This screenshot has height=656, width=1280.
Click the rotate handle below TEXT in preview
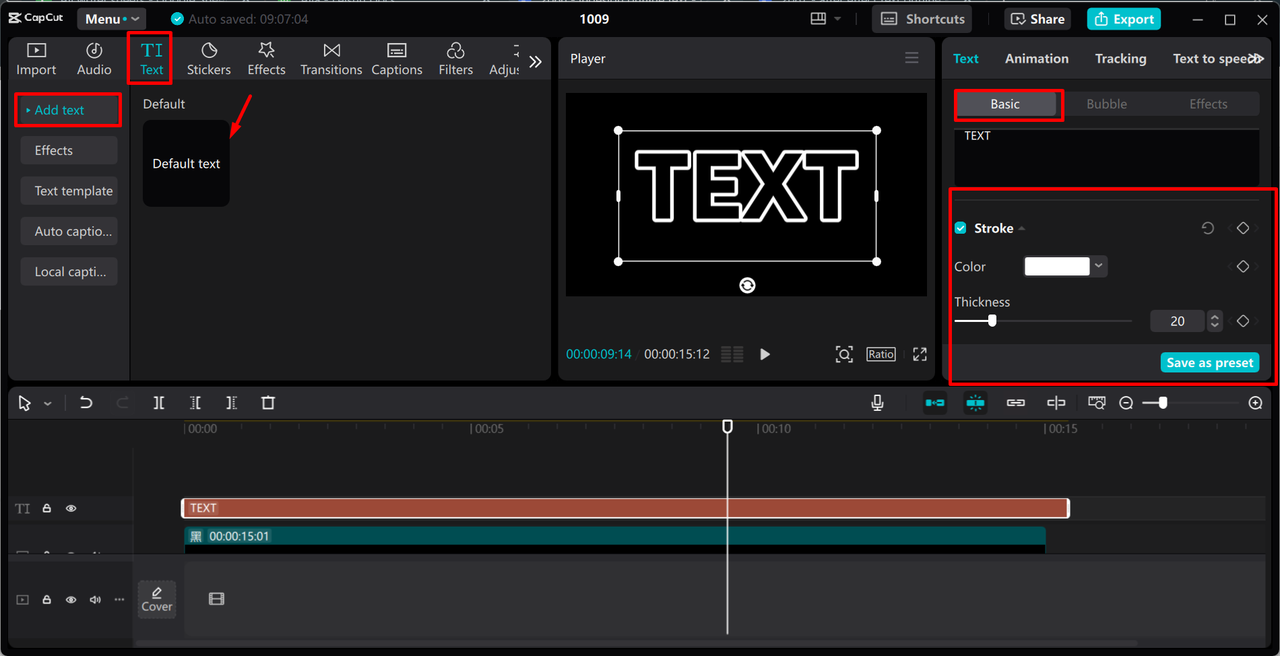[x=747, y=285]
